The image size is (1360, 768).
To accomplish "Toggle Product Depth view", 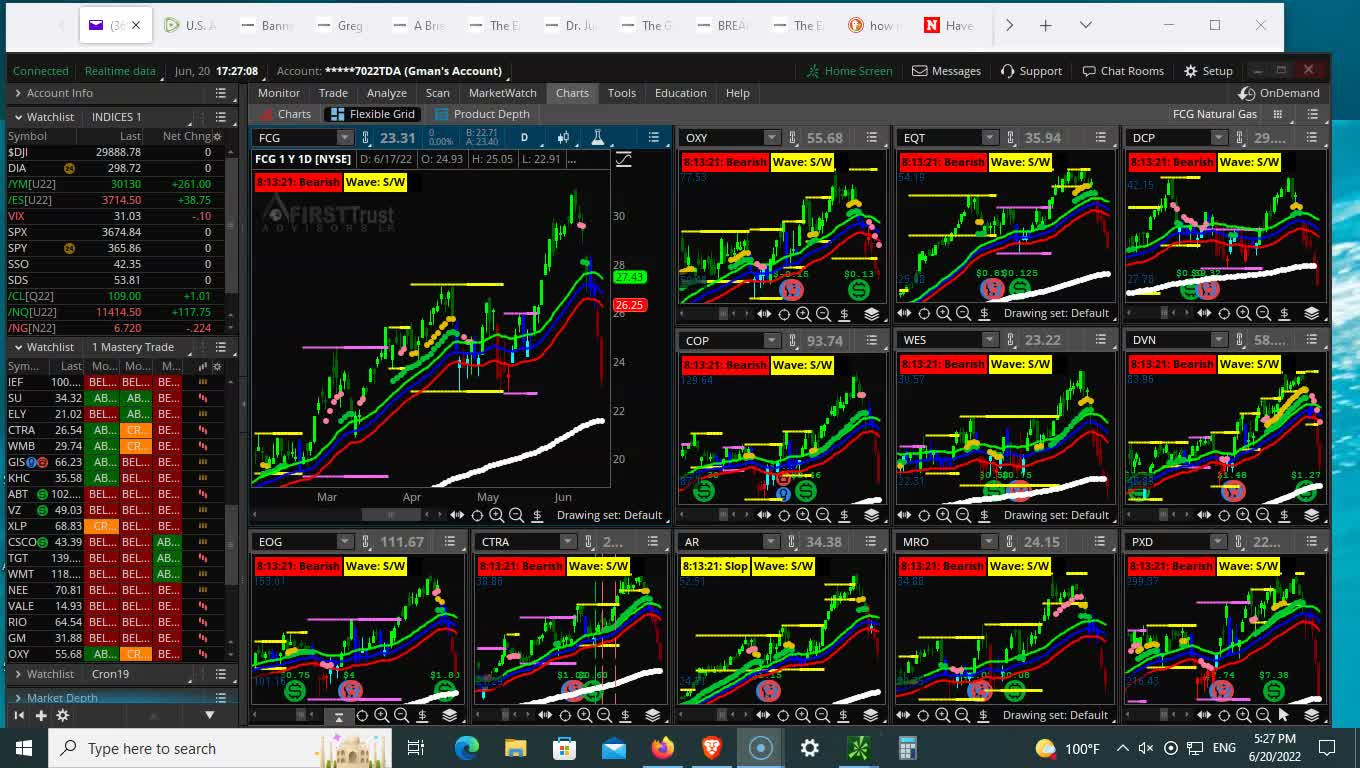I will pyautogui.click(x=481, y=114).
